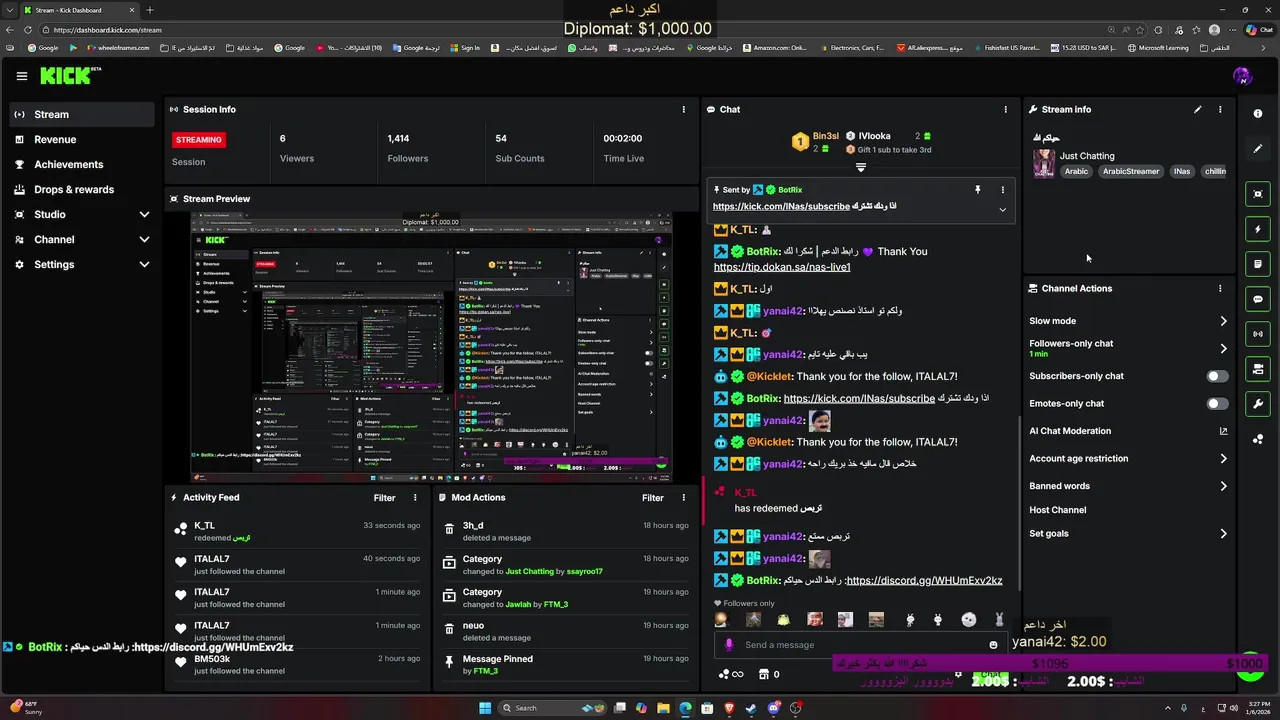Select Stream in the sidebar

(x=82, y=114)
